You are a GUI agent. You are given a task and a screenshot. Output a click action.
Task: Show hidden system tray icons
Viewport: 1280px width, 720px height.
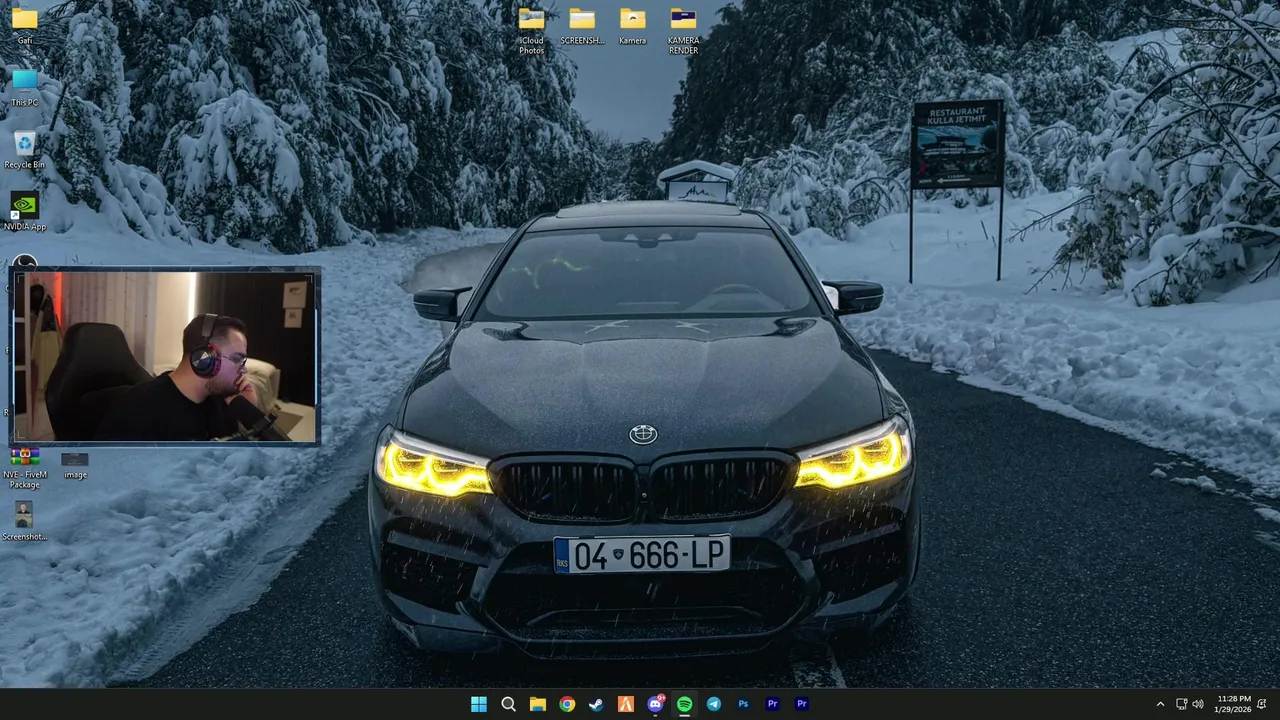[x=1160, y=704]
